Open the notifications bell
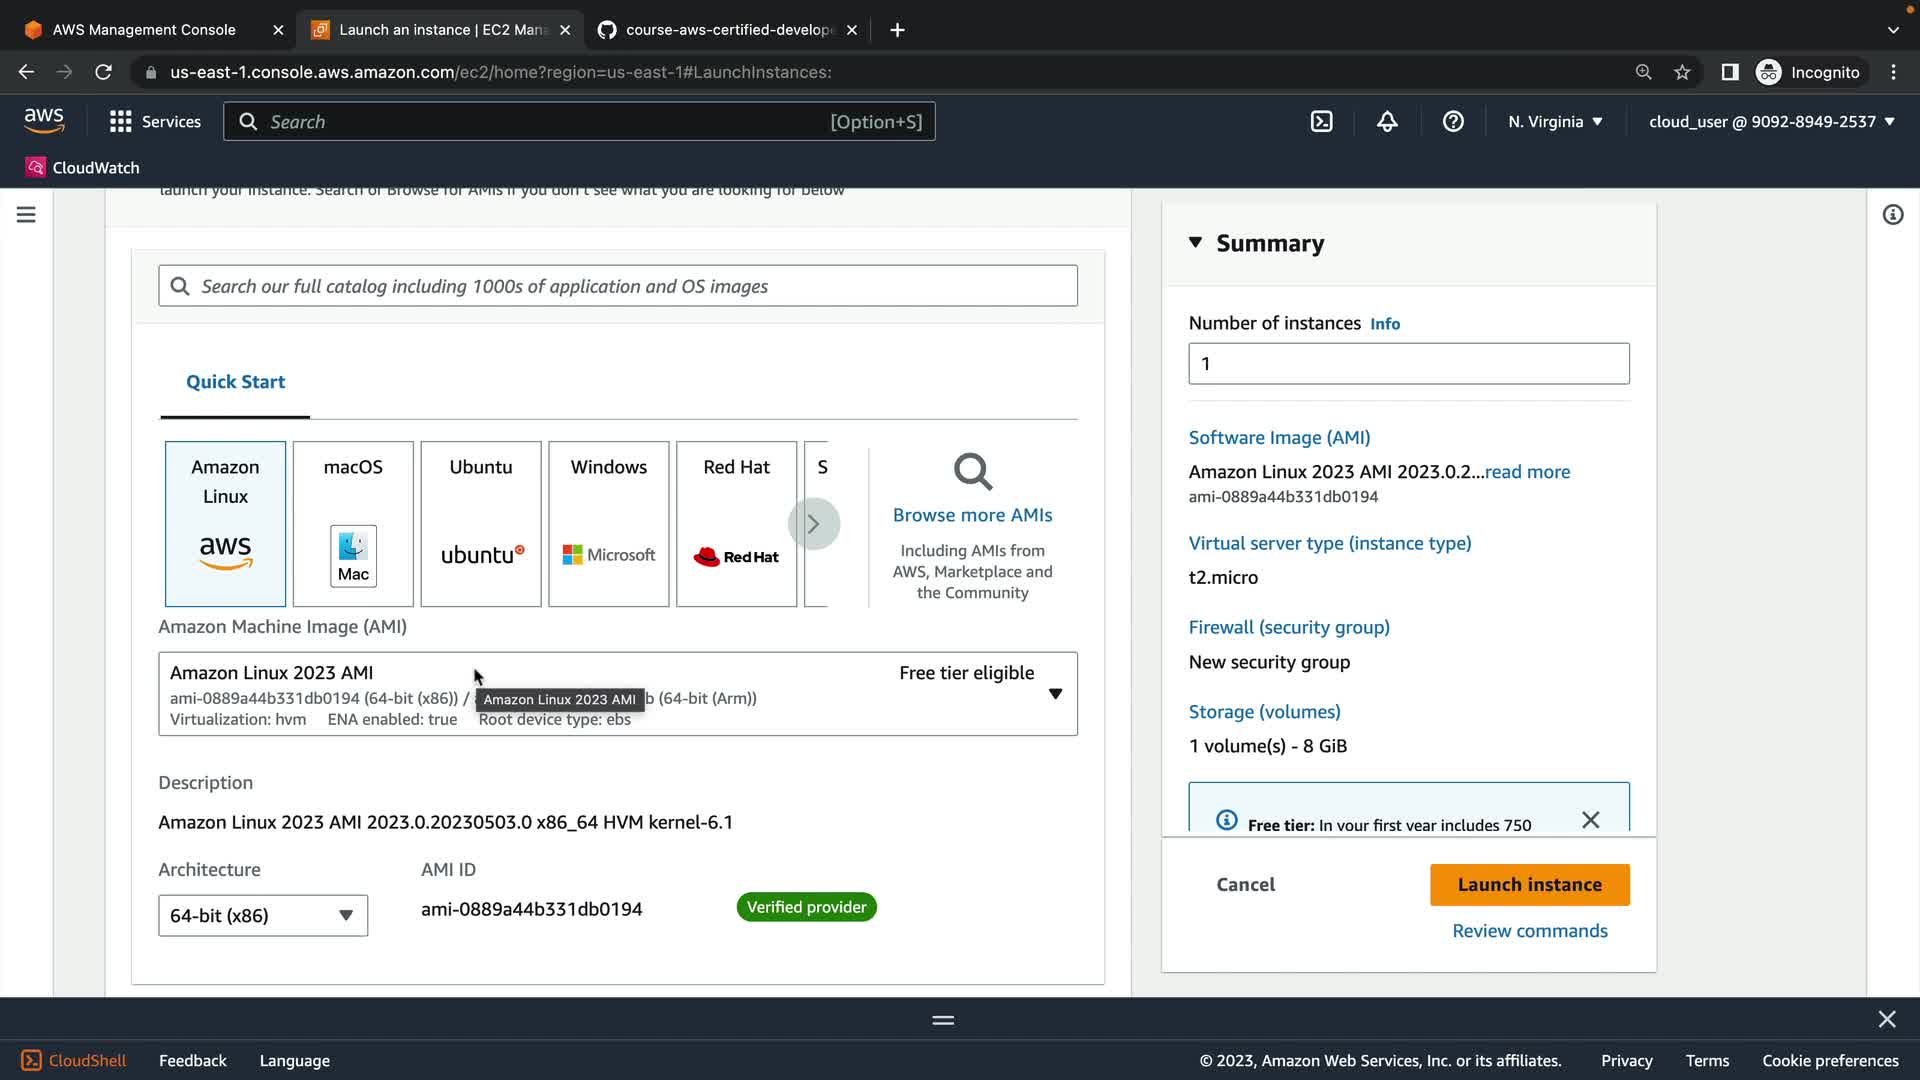 (x=1387, y=121)
